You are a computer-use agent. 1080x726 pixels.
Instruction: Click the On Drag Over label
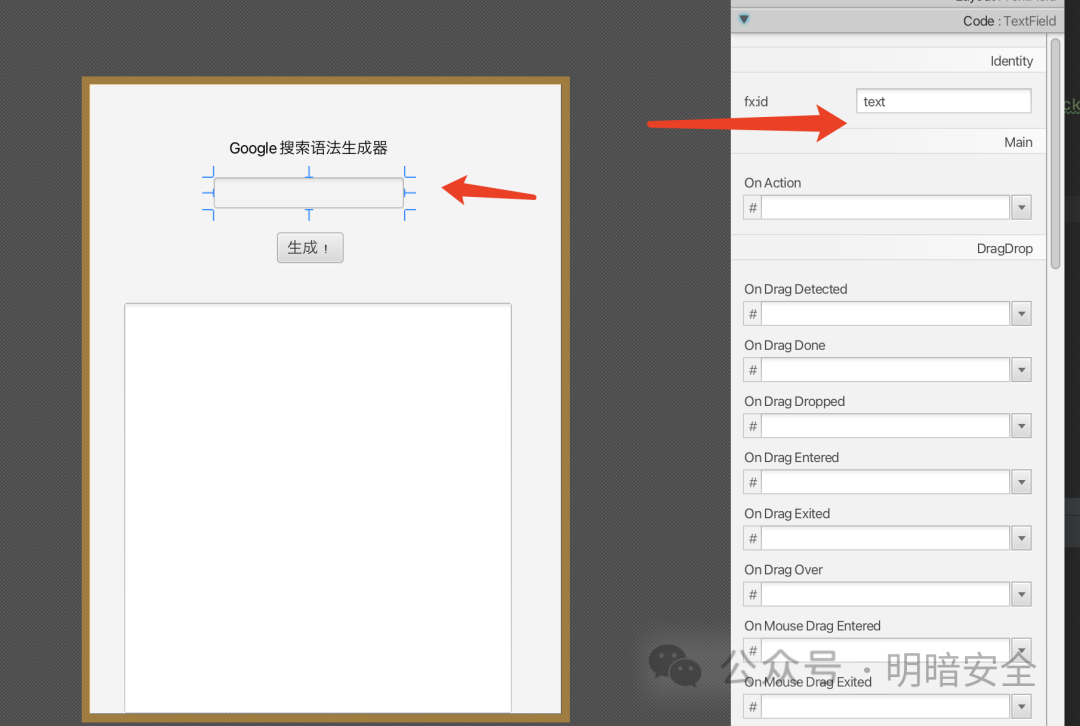pyautogui.click(x=783, y=570)
